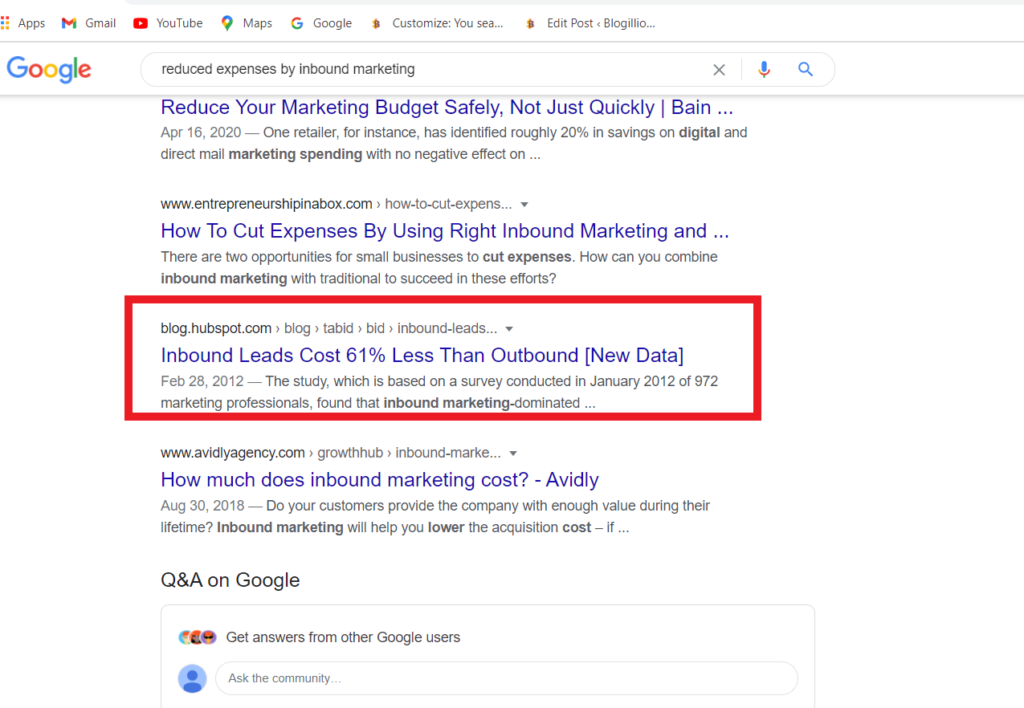Click the Google logo

[x=48, y=69]
